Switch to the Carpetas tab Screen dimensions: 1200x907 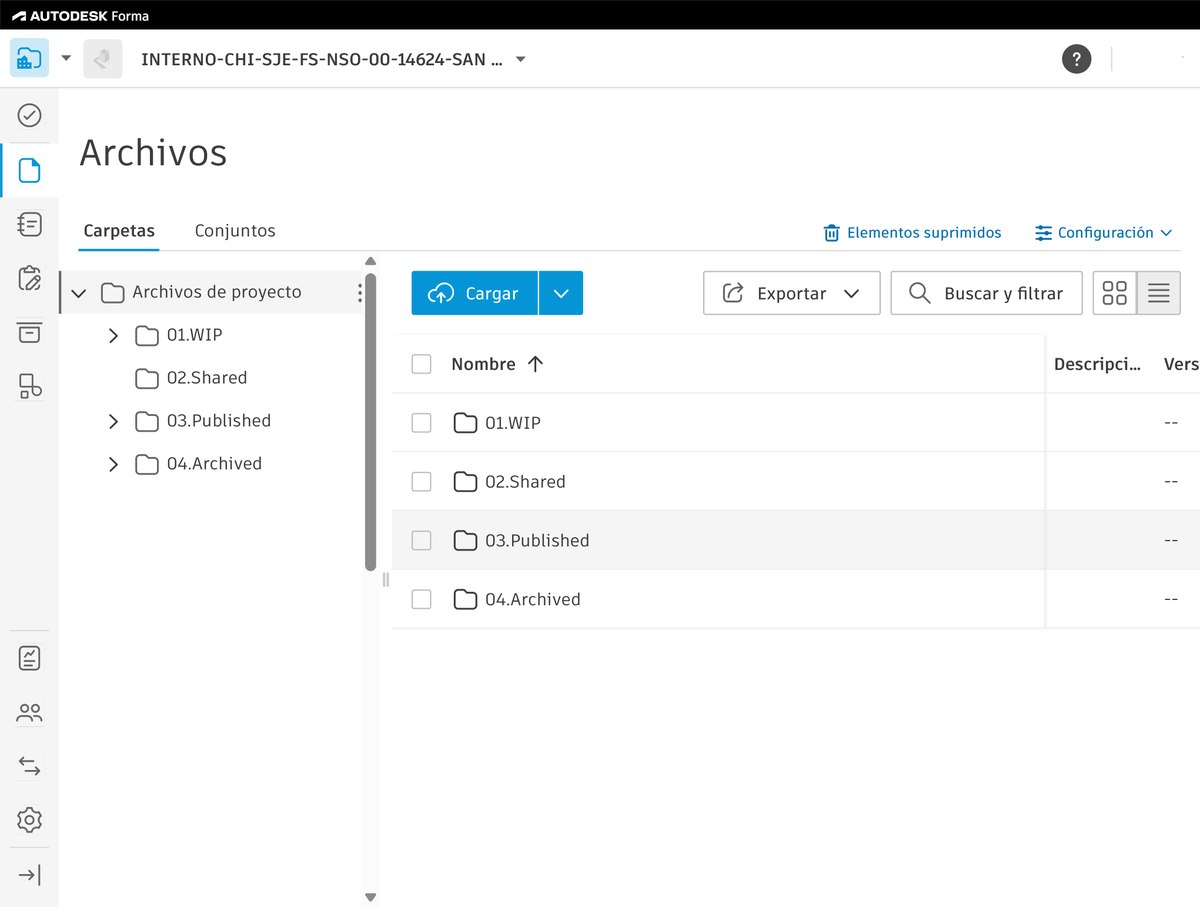tap(119, 231)
